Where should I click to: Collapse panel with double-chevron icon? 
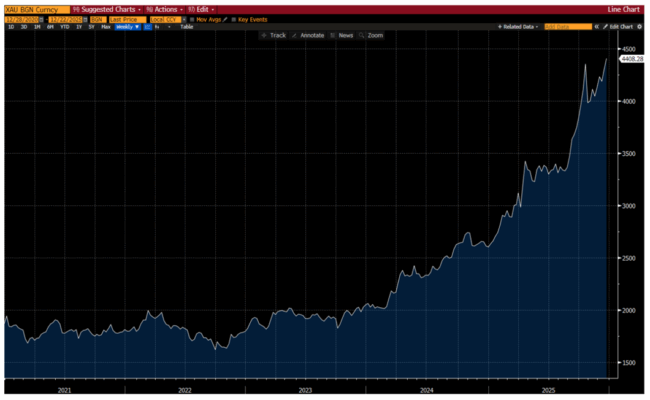tap(598, 26)
